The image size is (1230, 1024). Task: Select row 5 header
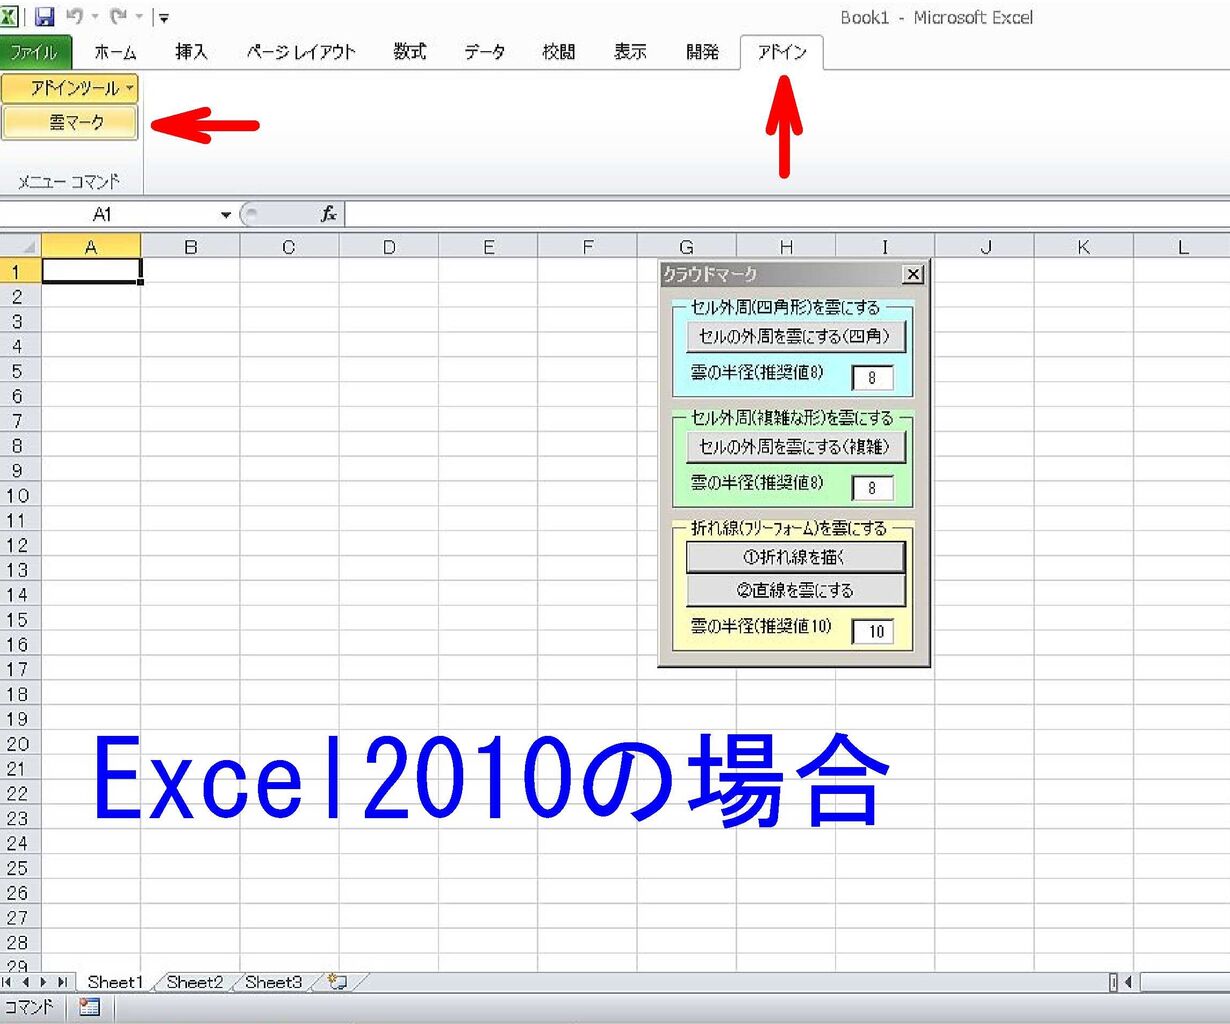coord(20,371)
